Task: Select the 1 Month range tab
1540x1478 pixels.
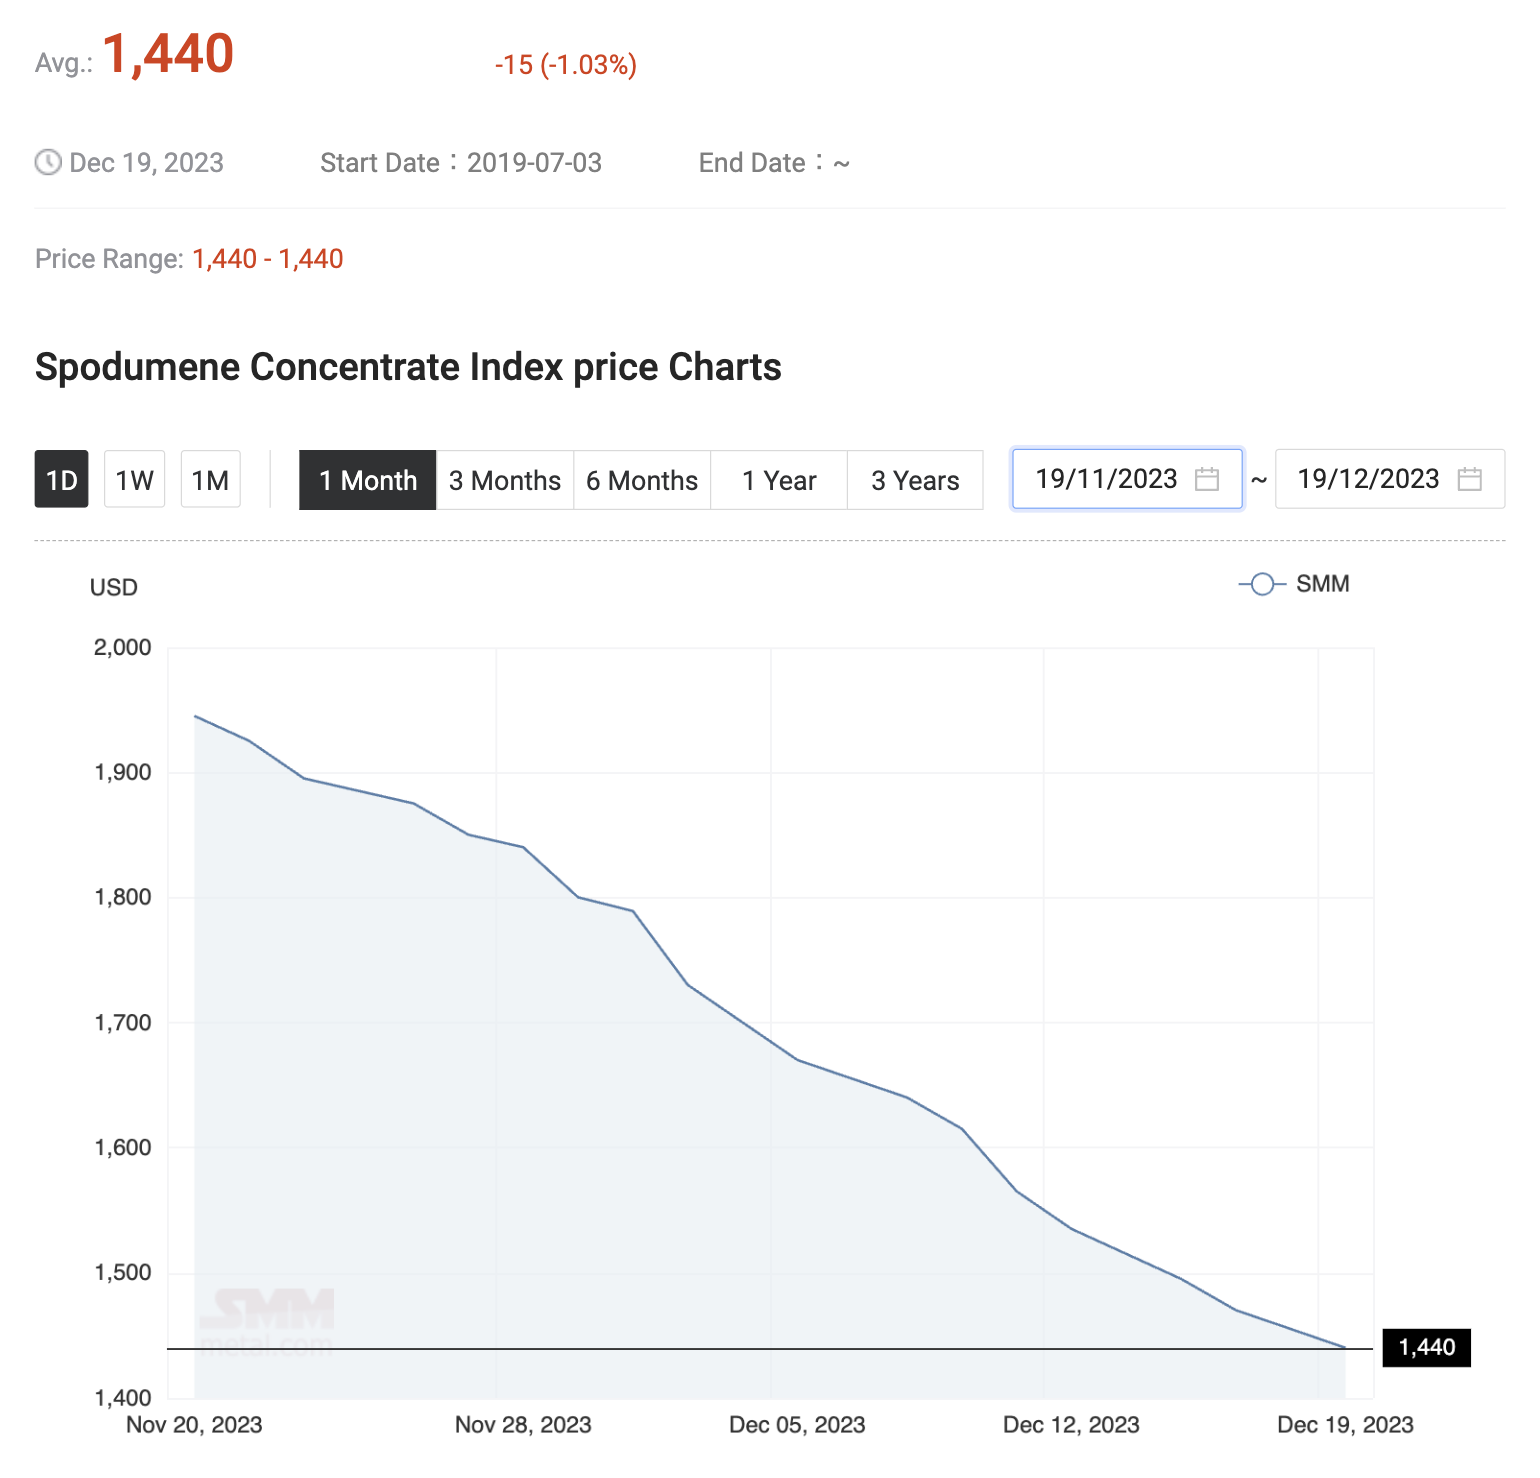Action: coord(367,480)
